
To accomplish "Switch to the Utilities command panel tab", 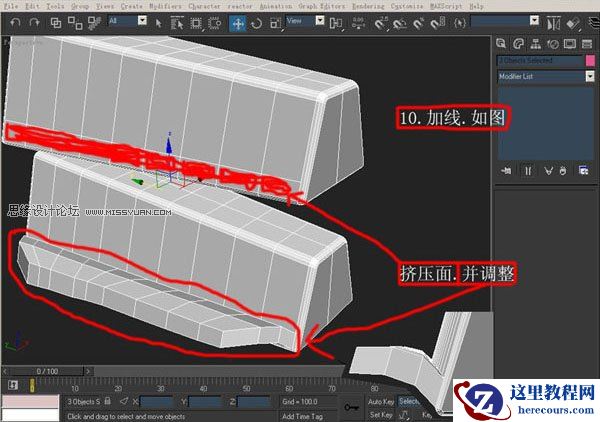I will [x=587, y=44].
